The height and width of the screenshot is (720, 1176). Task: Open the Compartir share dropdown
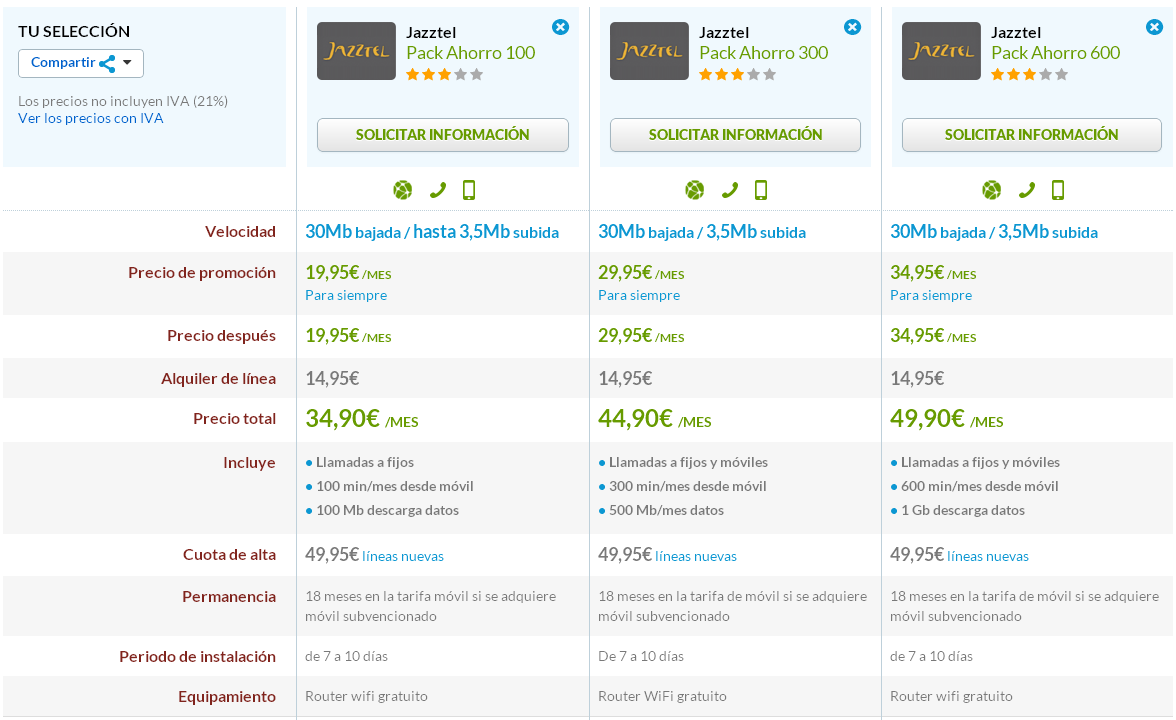(x=81, y=63)
